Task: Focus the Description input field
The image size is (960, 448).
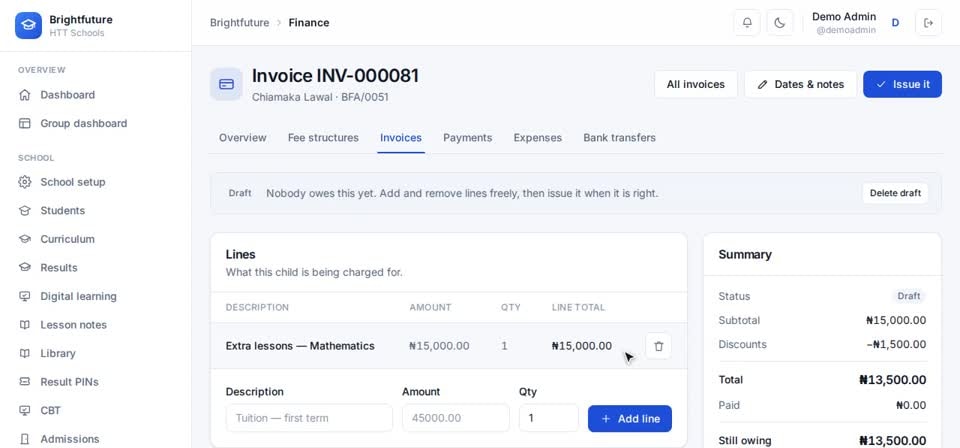Action: (x=309, y=418)
